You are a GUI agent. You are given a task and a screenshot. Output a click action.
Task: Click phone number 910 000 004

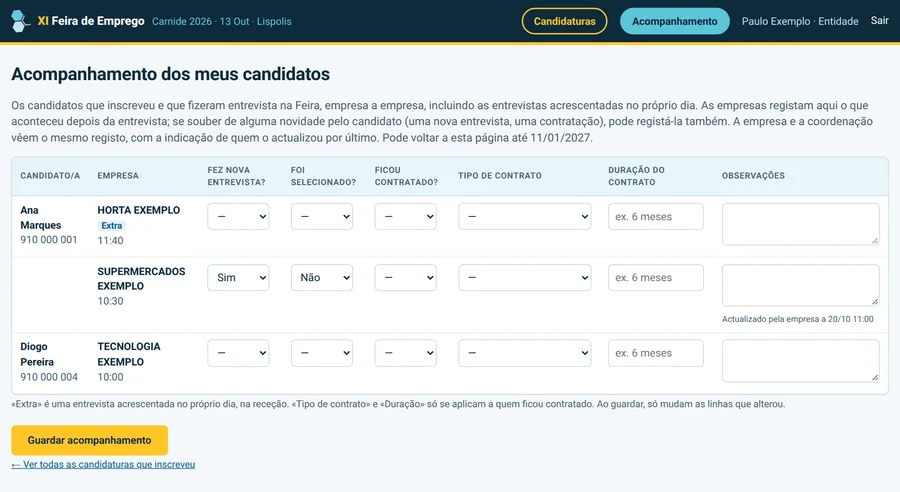[x=49, y=377]
